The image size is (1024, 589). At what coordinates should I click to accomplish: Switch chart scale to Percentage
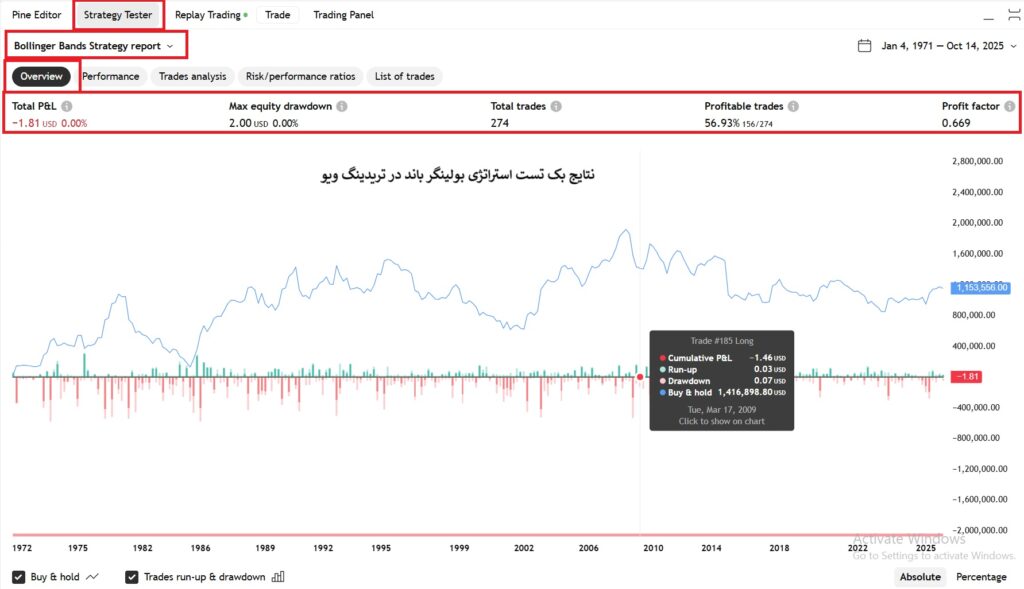click(981, 577)
